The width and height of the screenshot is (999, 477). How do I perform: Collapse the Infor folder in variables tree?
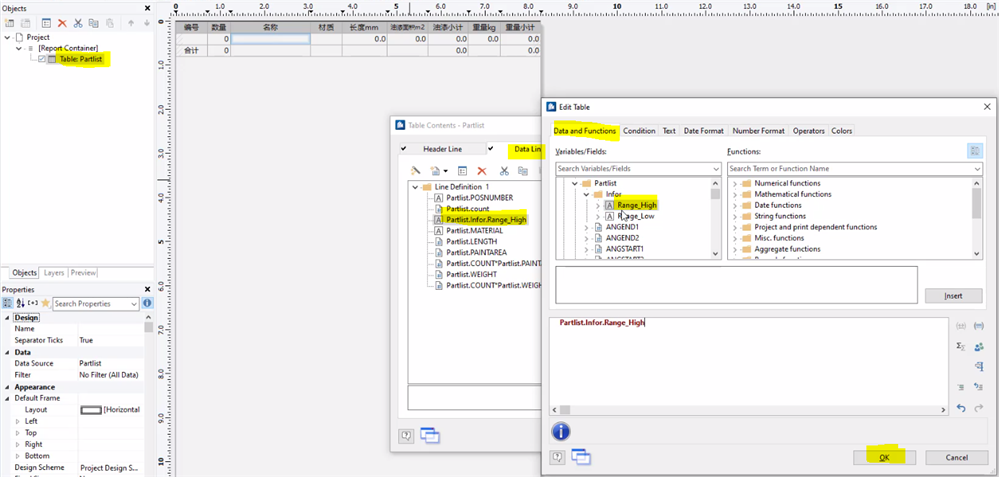click(585, 194)
